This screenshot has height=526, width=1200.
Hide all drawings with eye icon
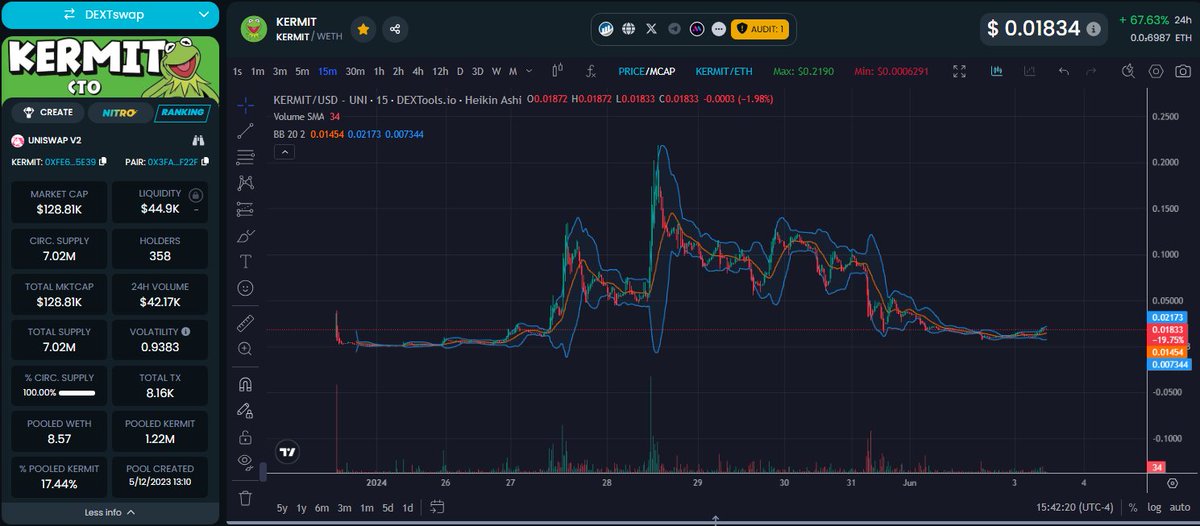245,462
